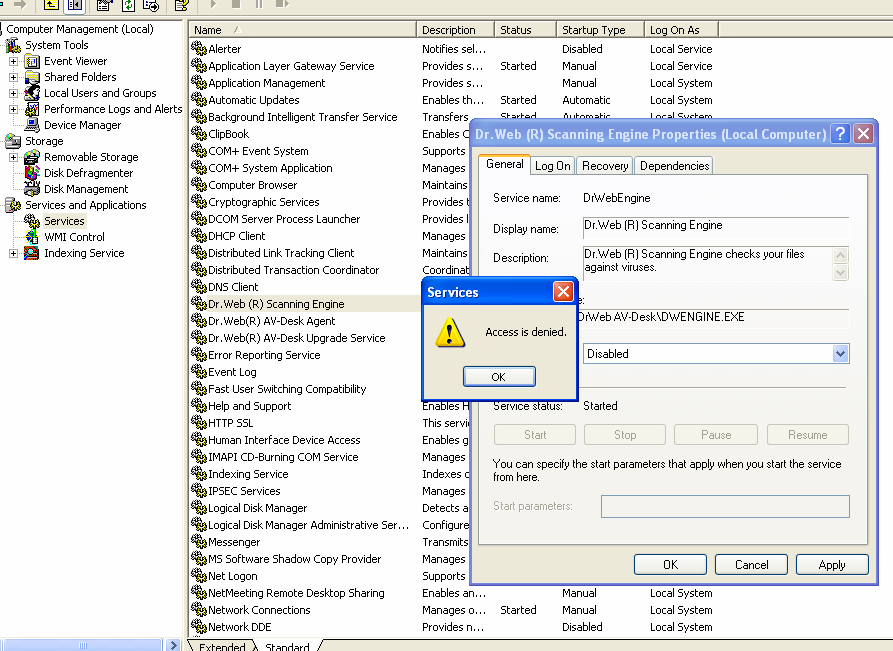This screenshot has width=893, height=651.
Task: Click the Indexing Service tree icon
Action: [x=32, y=253]
